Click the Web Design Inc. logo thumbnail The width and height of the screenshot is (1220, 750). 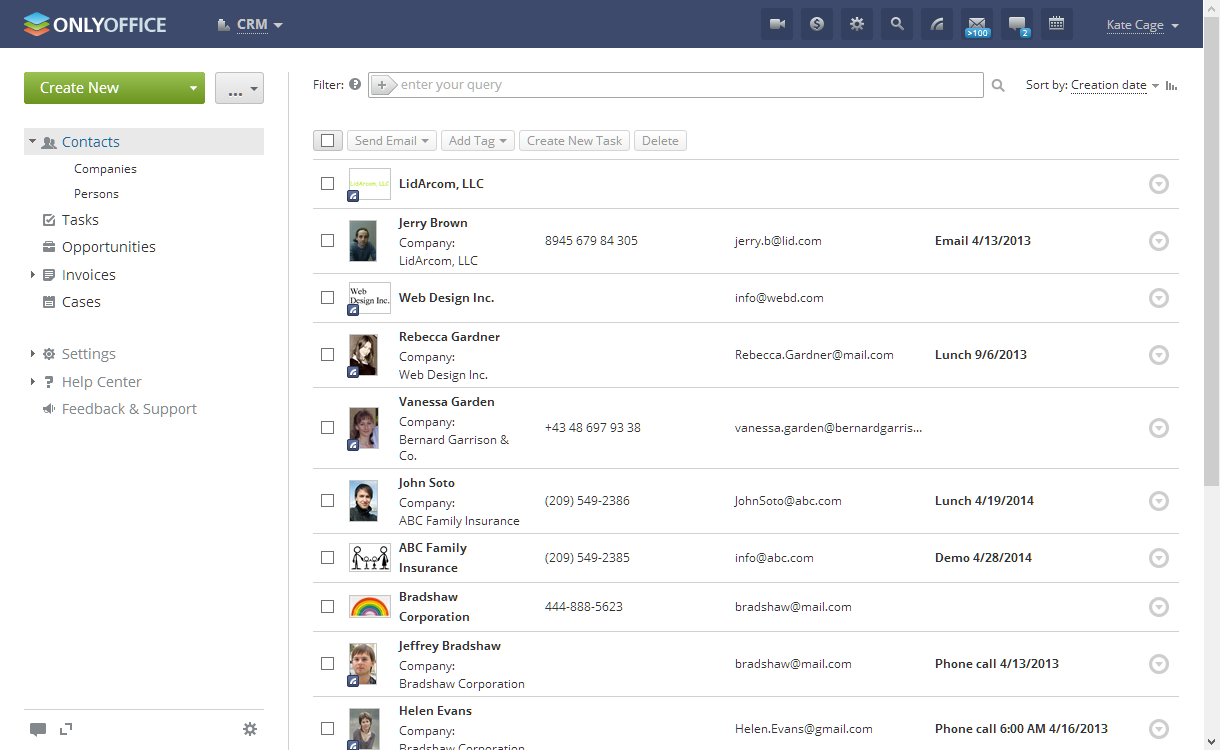point(369,298)
